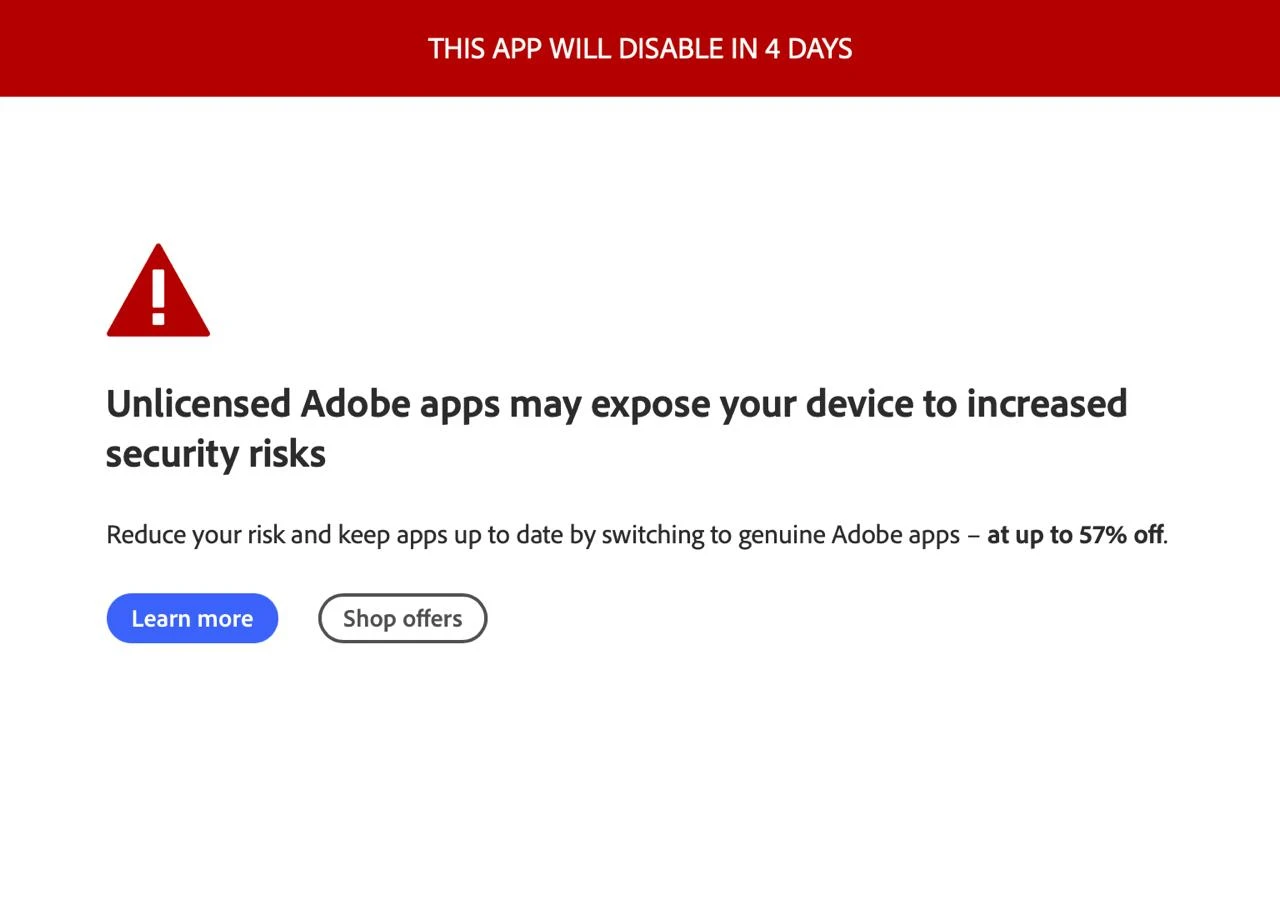The width and height of the screenshot is (1280, 900).
Task: Click the "Reduce your risk and keep apps up to date" sentence
Action: (637, 534)
